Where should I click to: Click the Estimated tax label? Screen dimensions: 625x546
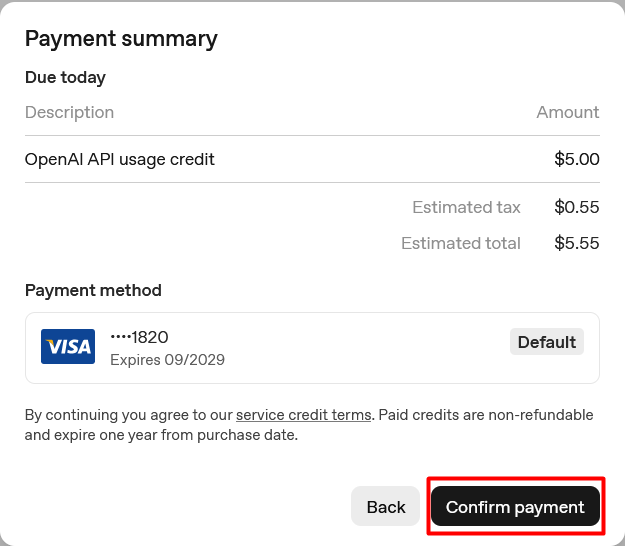pyautogui.click(x=466, y=207)
